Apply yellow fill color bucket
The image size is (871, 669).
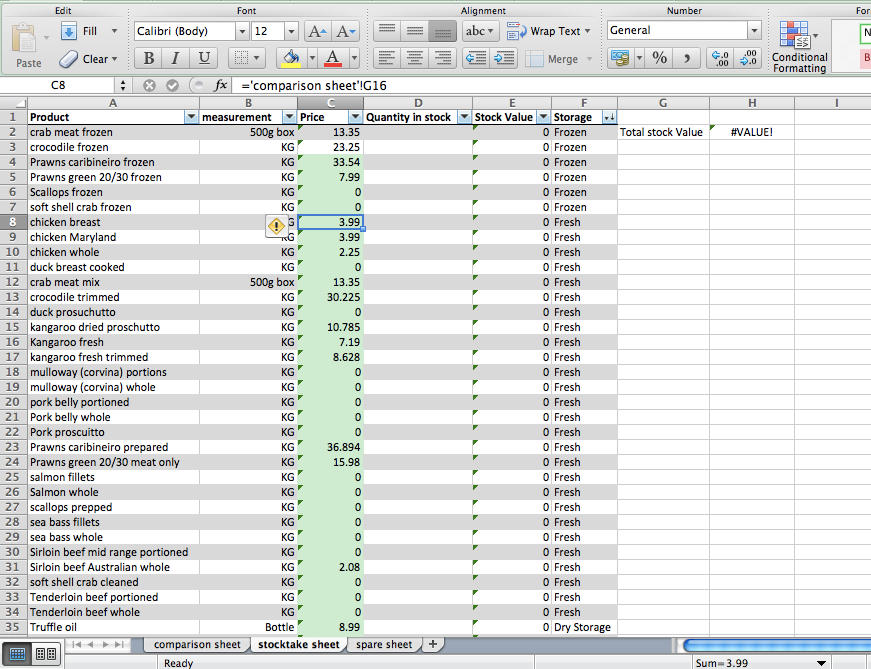point(292,58)
